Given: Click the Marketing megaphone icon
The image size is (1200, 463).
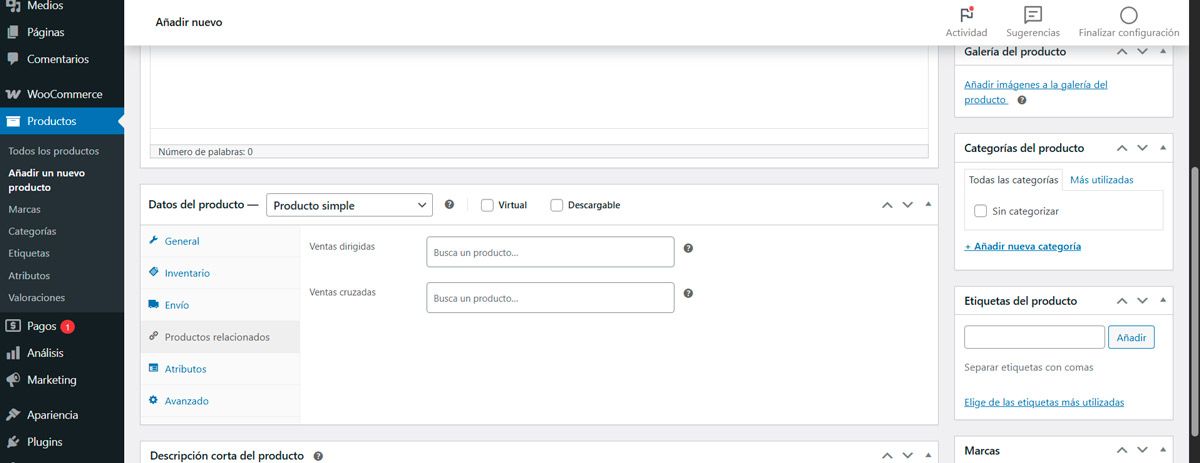Looking at the screenshot, I should [13, 380].
